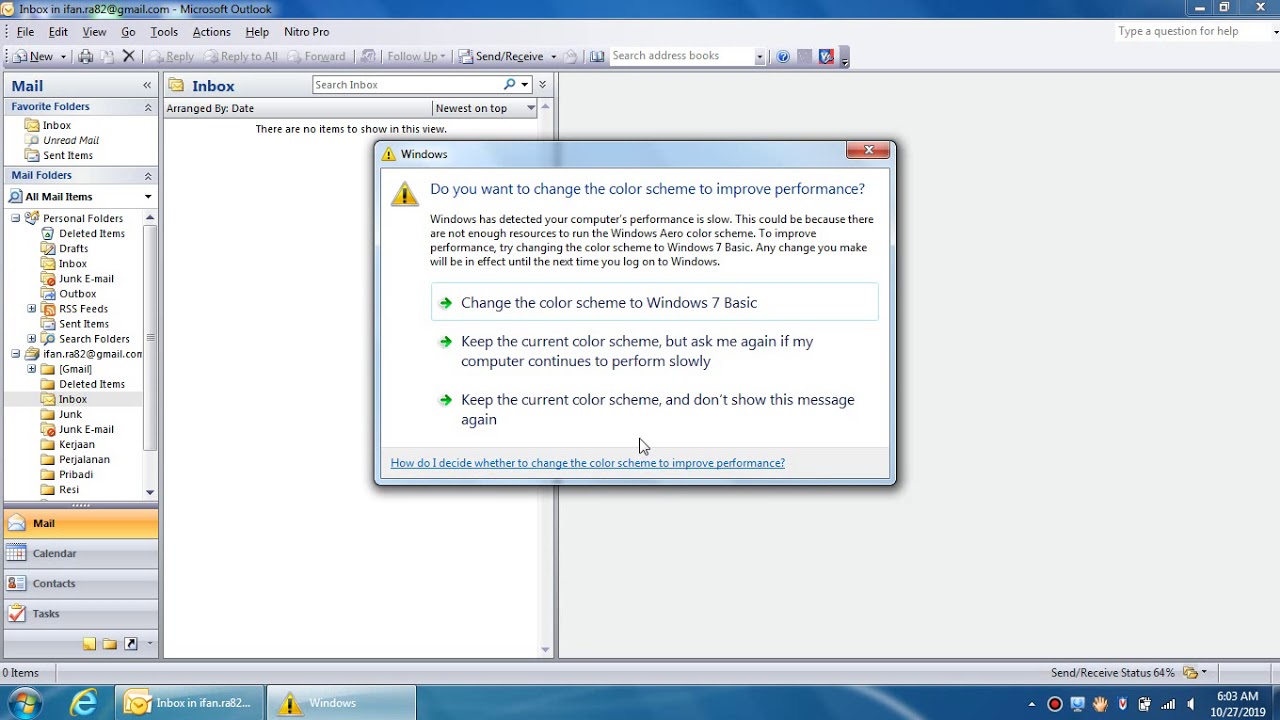
Task: Open the Windows Start orb
Action: click(24, 703)
